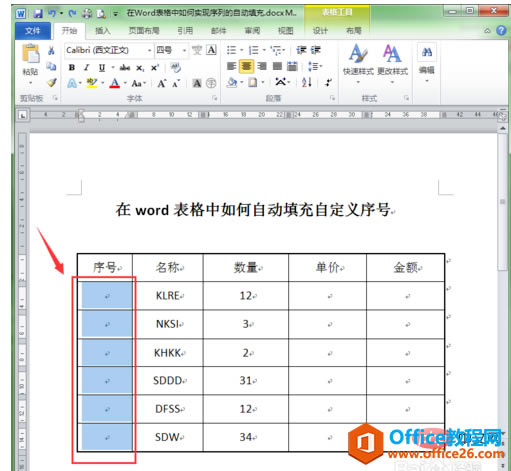Click the 金额 header cell
This screenshot has height=471, width=511.
pos(406,267)
